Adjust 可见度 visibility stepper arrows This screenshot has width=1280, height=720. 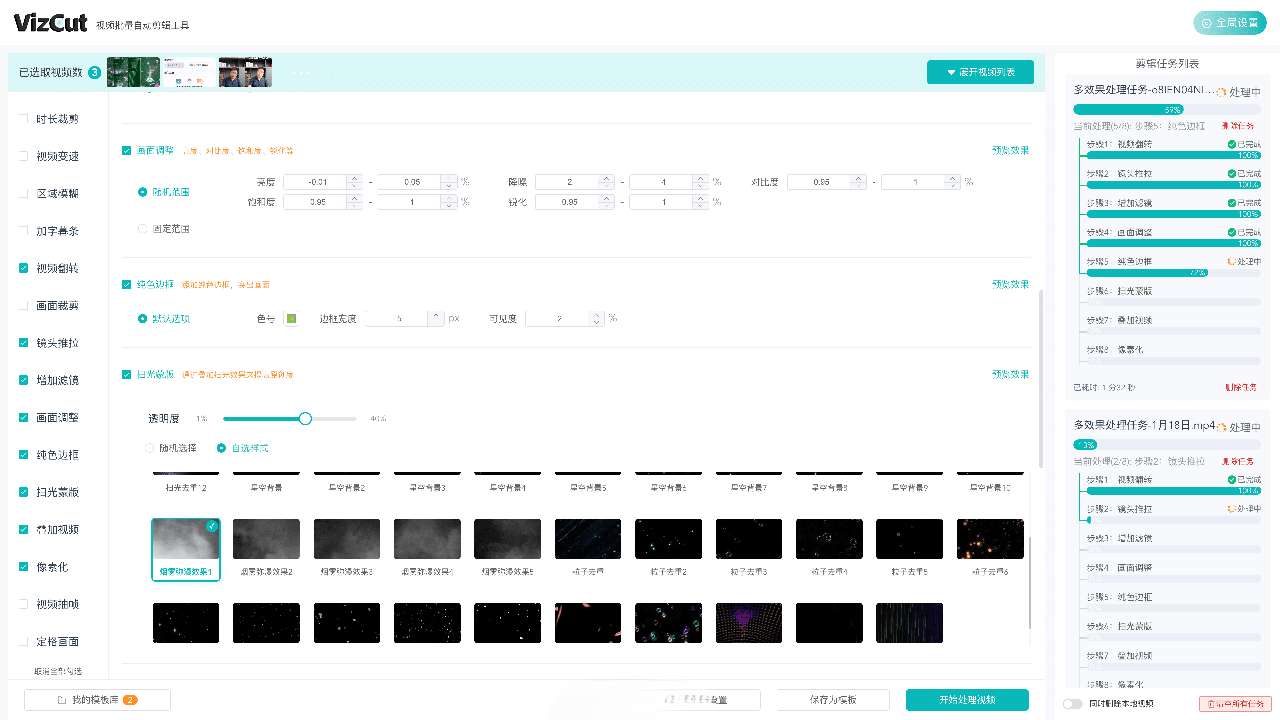(x=597, y=319)
